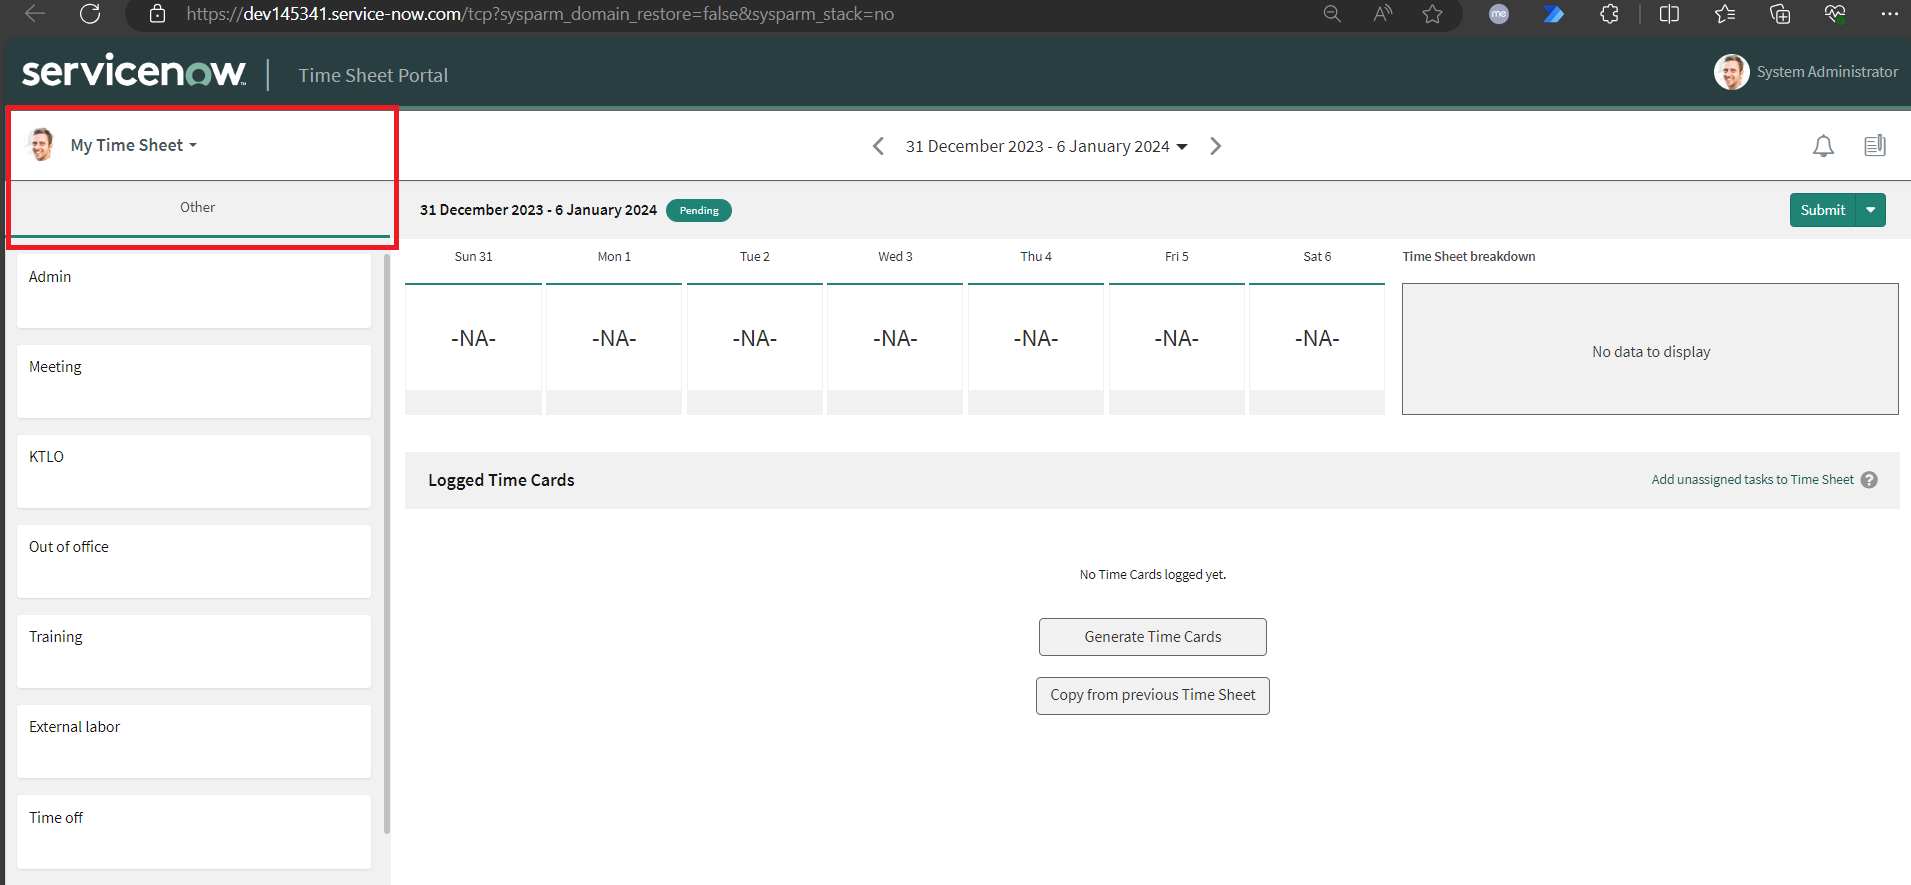Refresh the browser page

[x=90, y=14]
